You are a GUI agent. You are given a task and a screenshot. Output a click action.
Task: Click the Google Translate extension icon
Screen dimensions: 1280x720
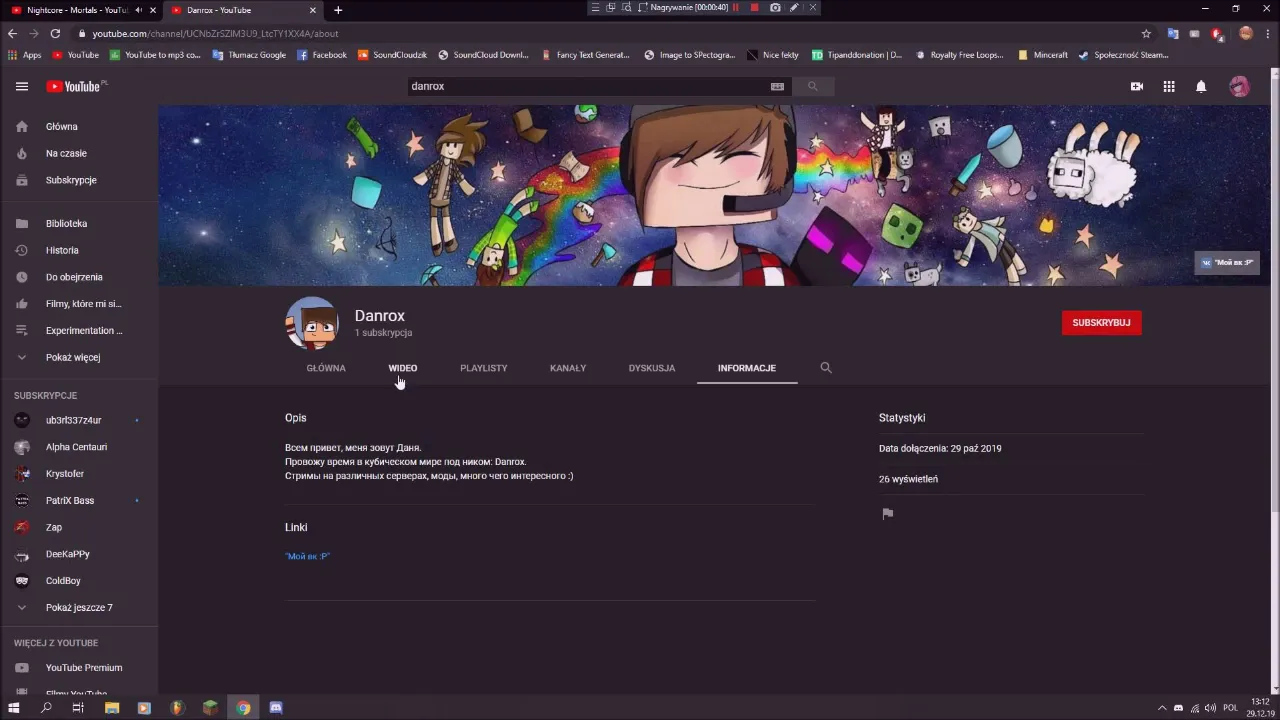point(1173,33)
